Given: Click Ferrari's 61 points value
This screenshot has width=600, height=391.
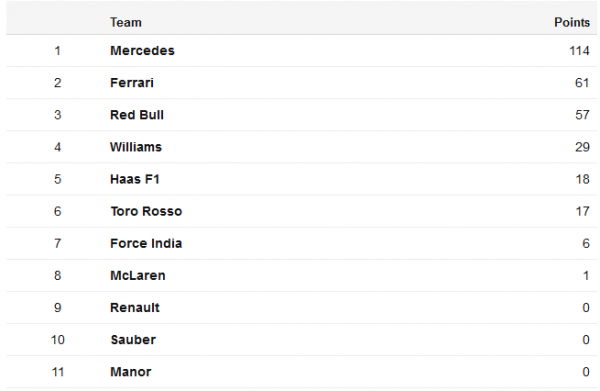Looking at the screenshot, I should click(582, 83).
